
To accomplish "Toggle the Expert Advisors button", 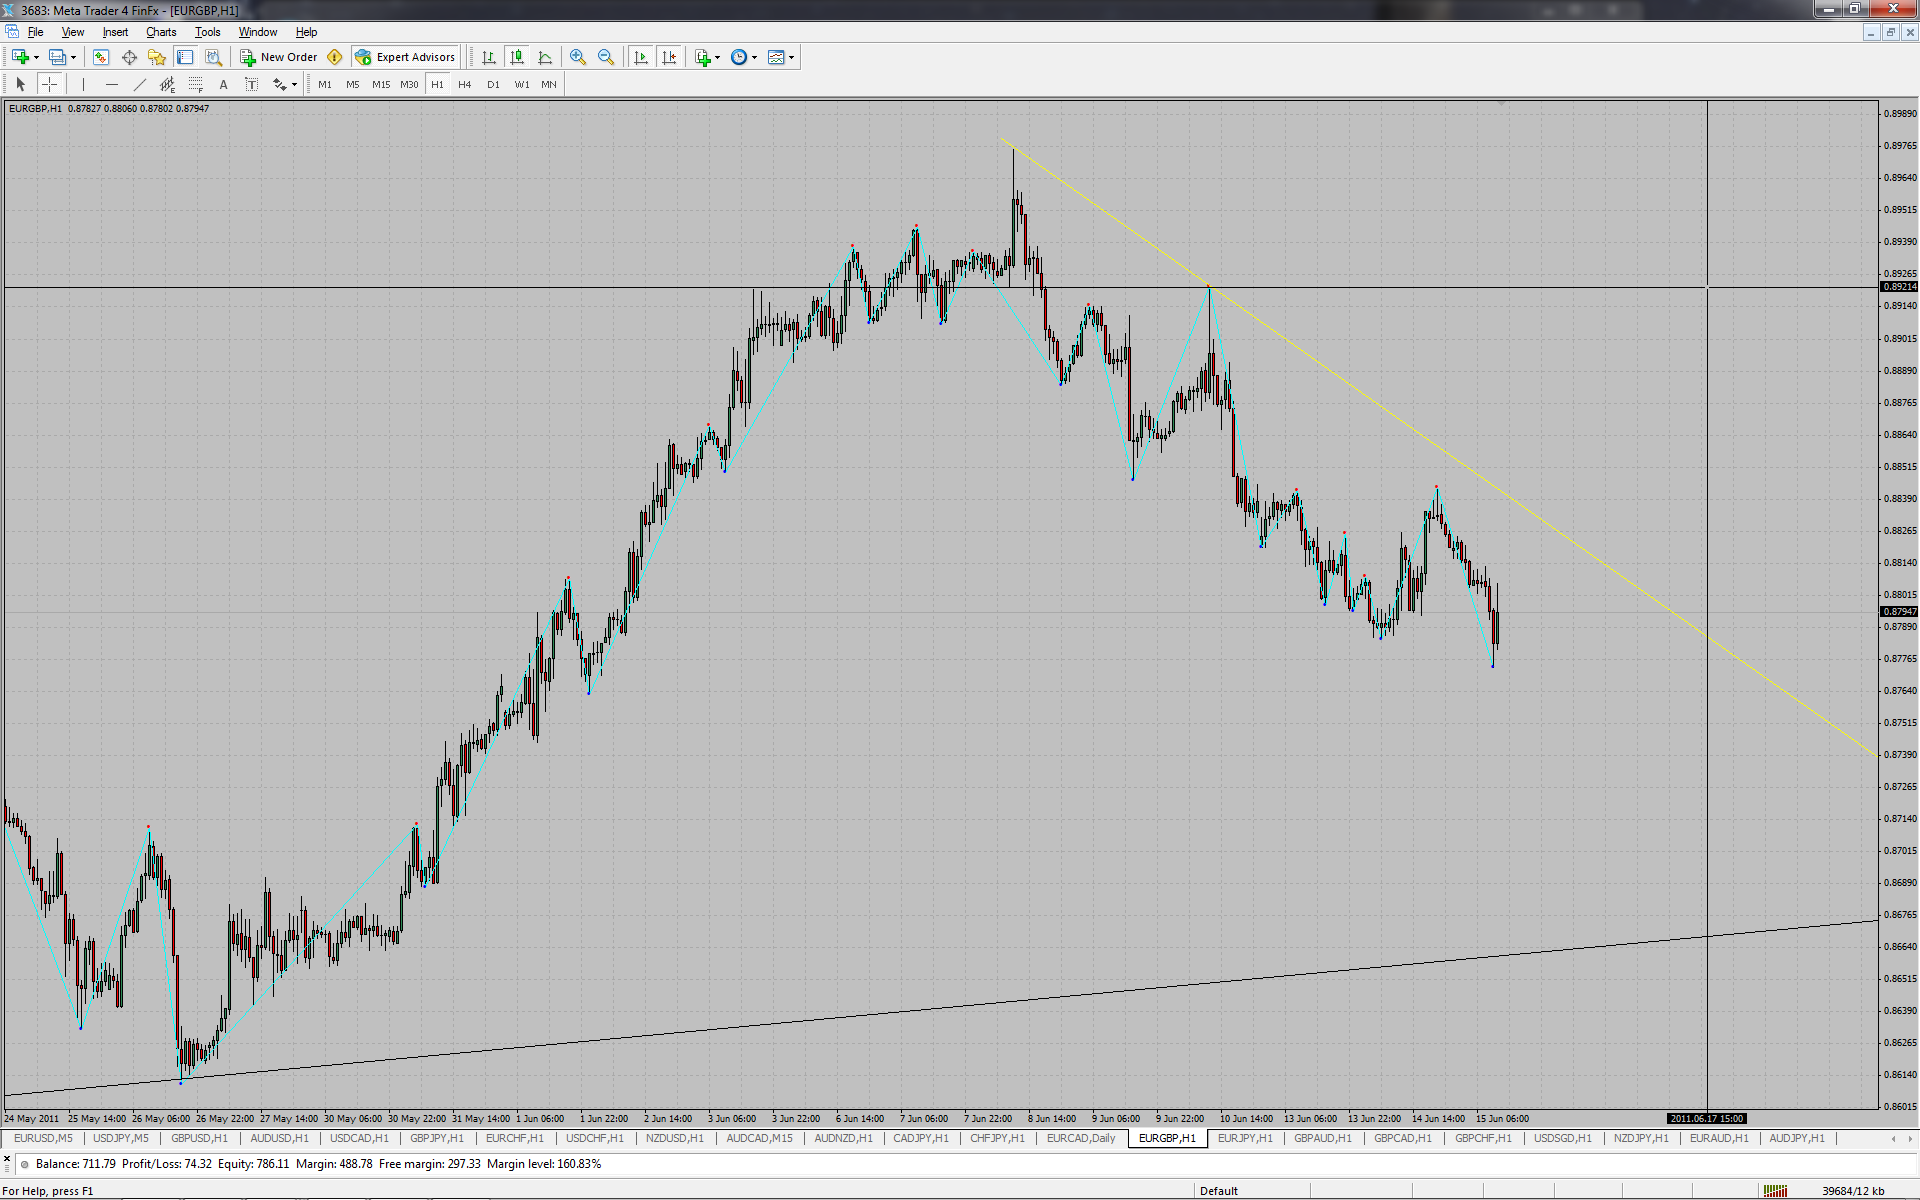I will (406, 57).
